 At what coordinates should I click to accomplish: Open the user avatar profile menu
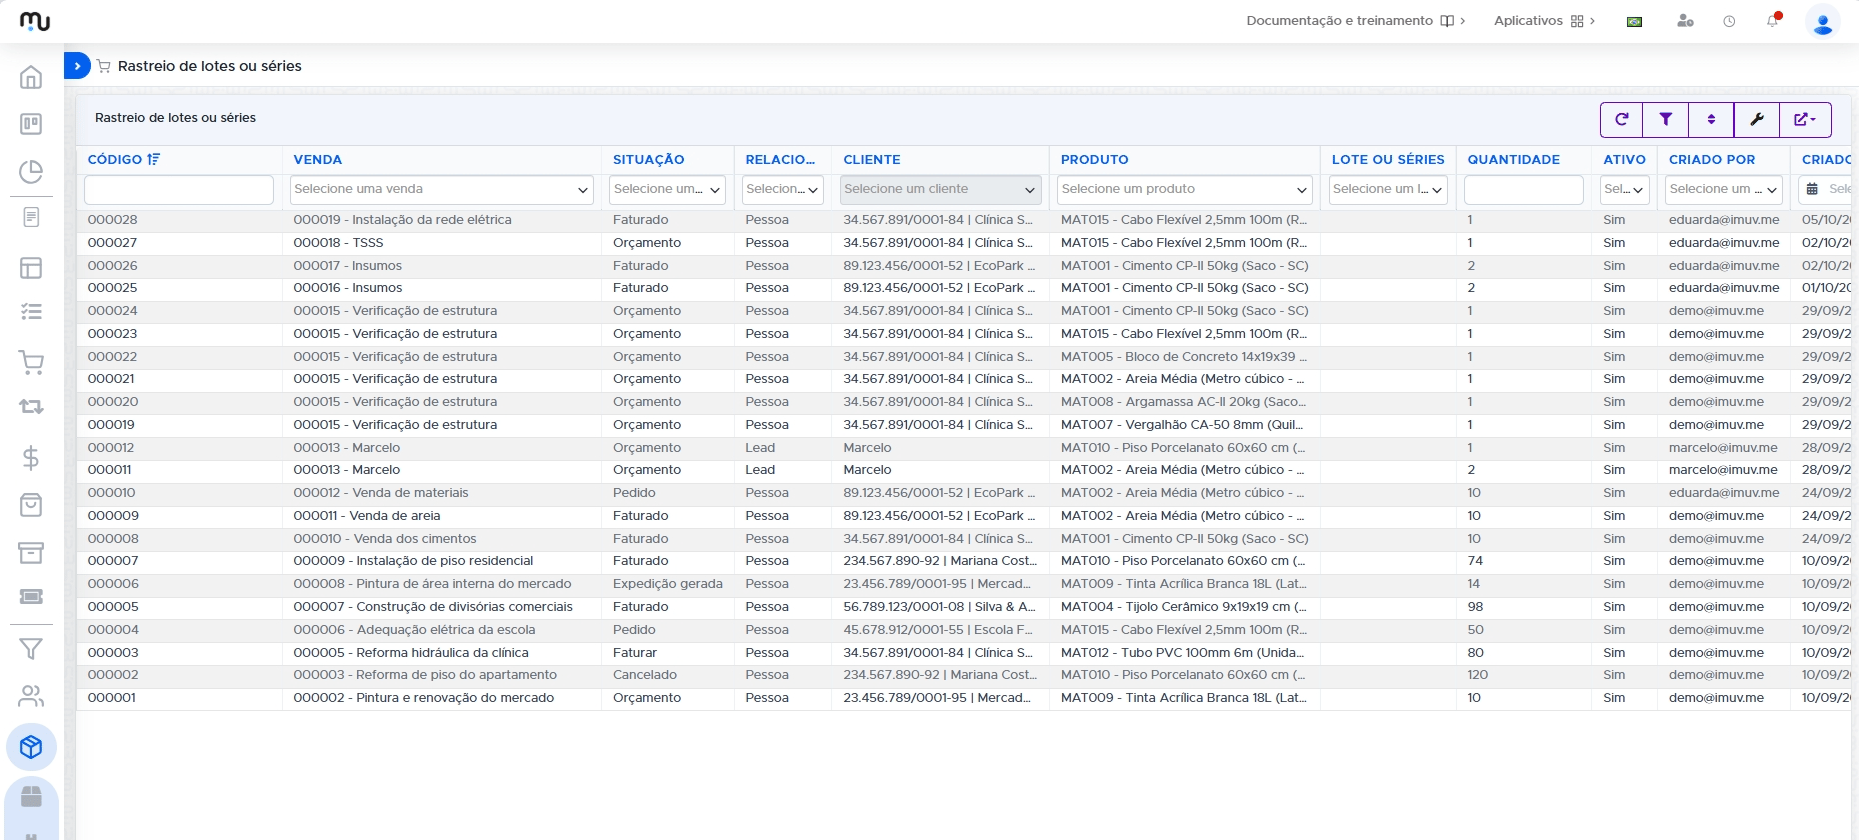click(1823, 22)
